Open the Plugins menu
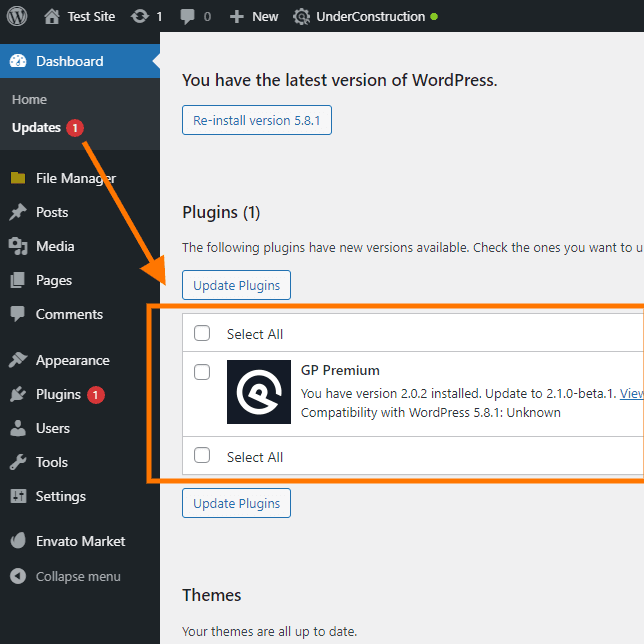The width and height of the screenshot is (644, 644). (x=58, y=394)
